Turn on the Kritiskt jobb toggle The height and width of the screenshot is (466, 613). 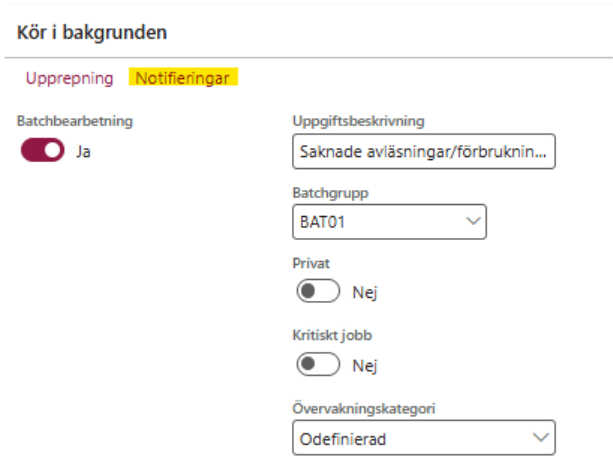(x=318, y=366)
